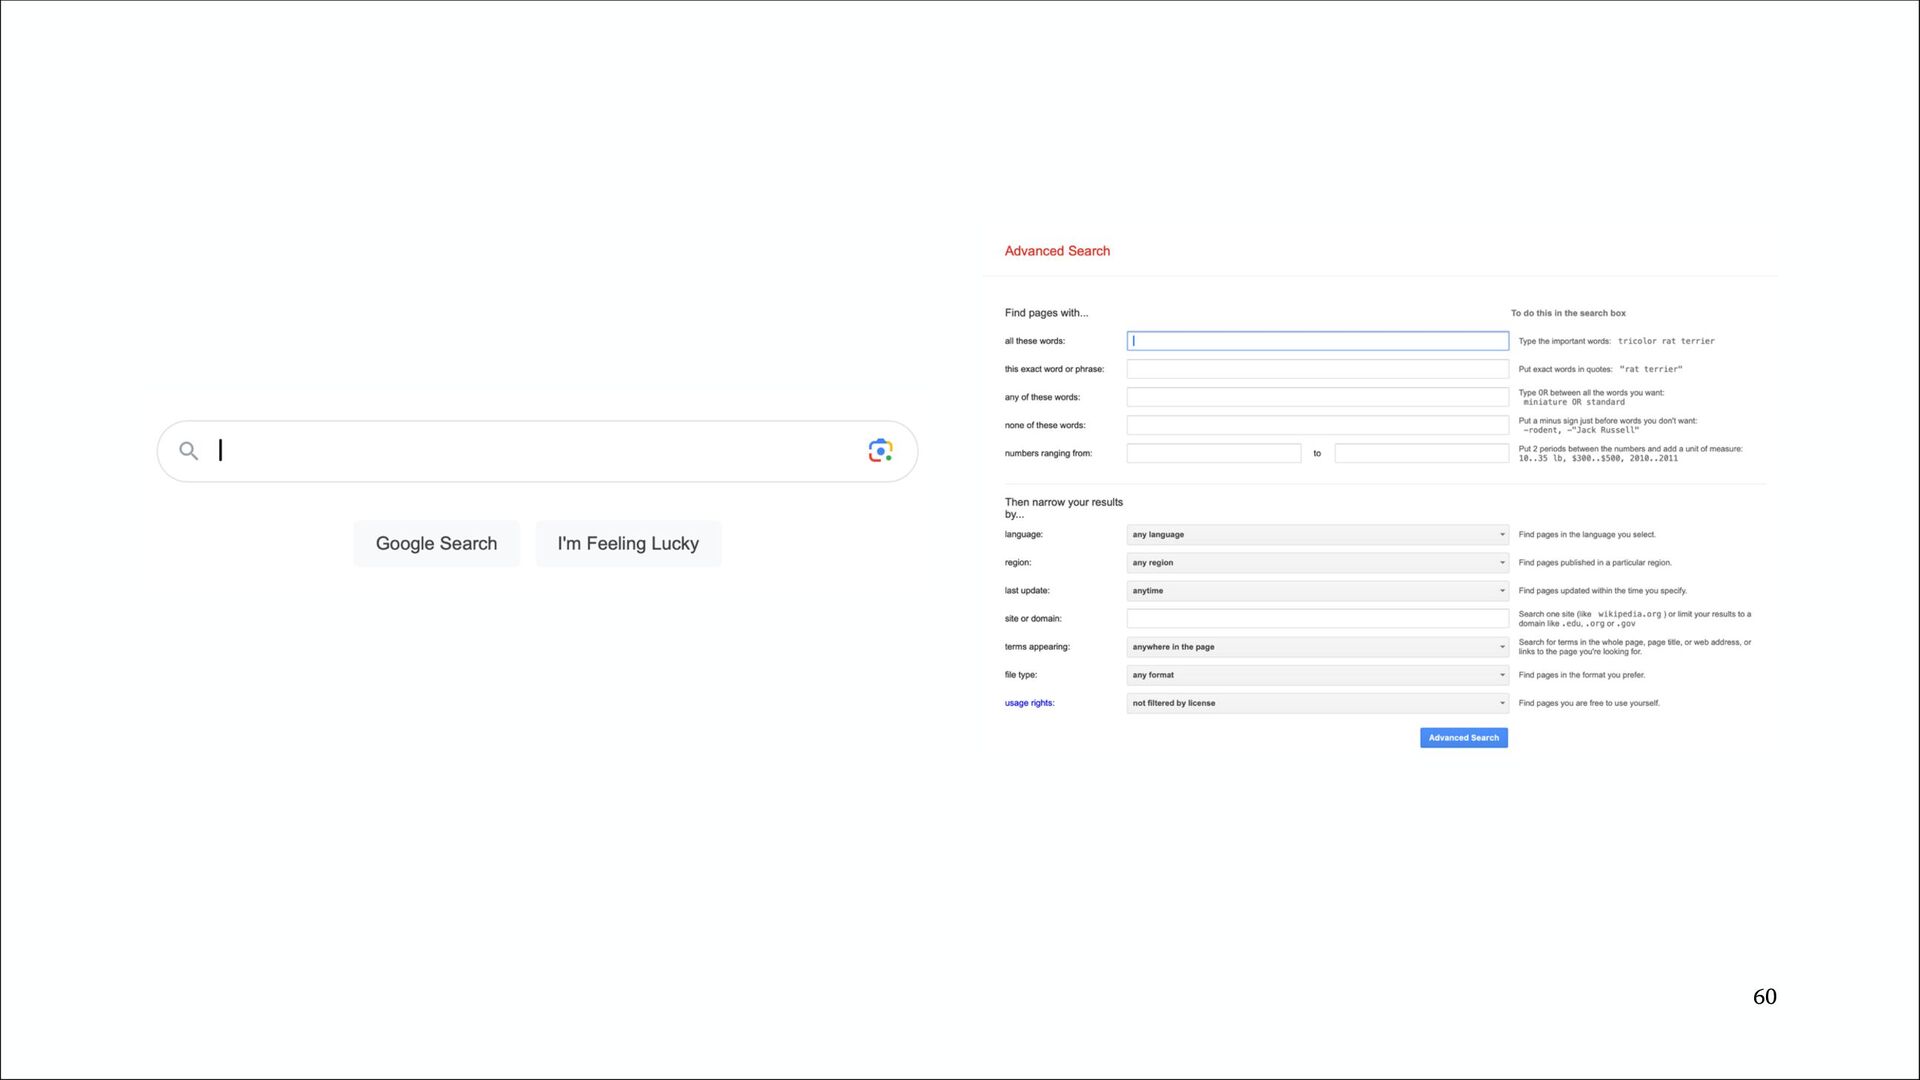The height and width of the screenshot is (1080, 1920).
Task: Open the 'anytime' last update dropdown
Action: tap(1317, 591)
